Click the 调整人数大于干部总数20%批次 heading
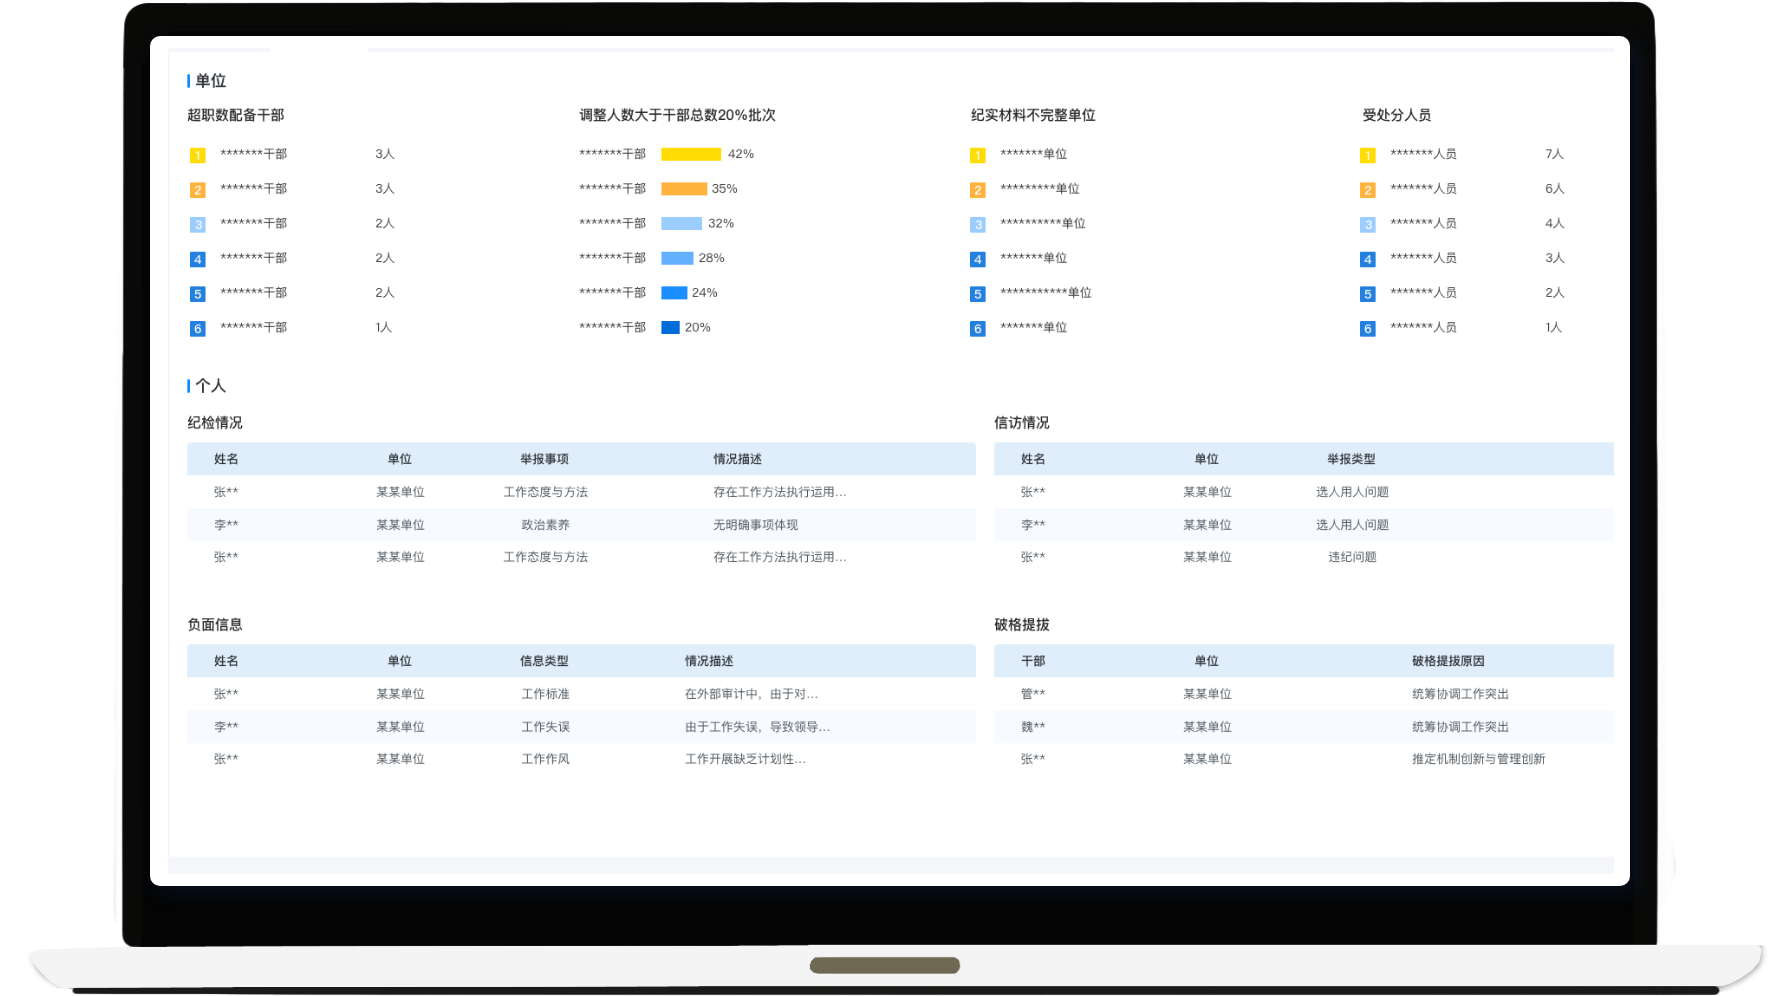The width and height of the screenshot is (1770, 996). coord(677,115)
